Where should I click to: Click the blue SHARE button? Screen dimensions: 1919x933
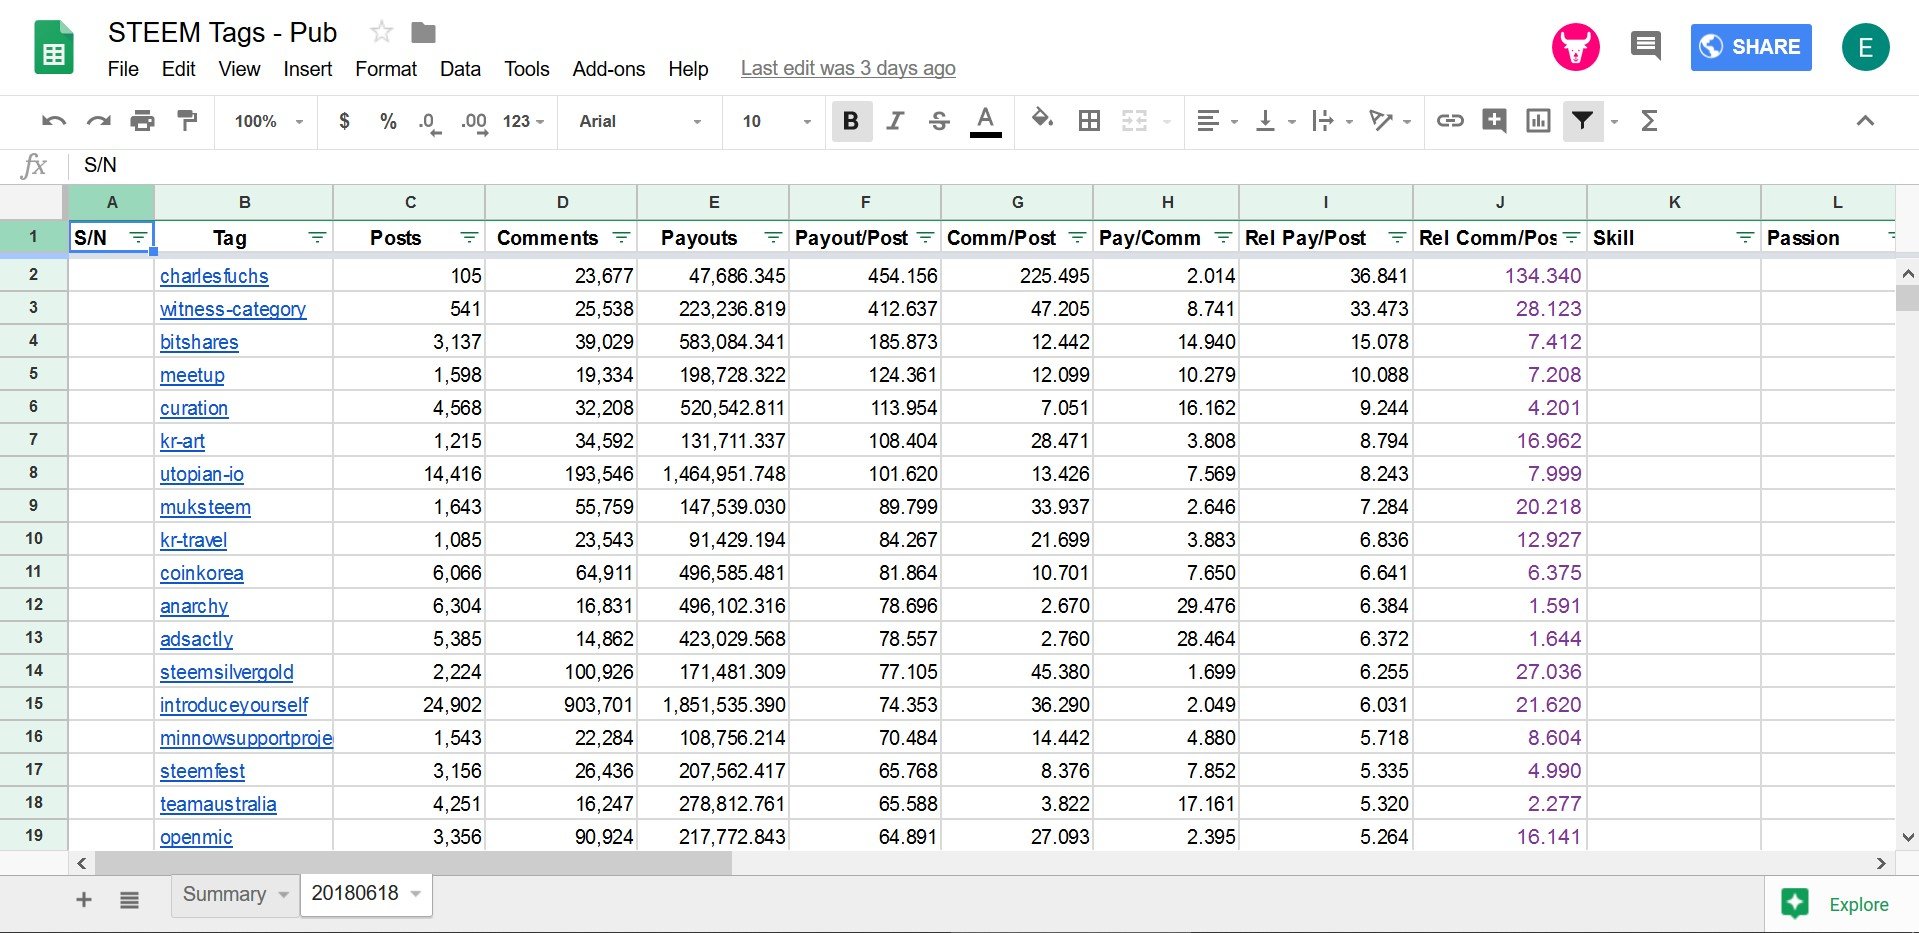pos(1751,47)
